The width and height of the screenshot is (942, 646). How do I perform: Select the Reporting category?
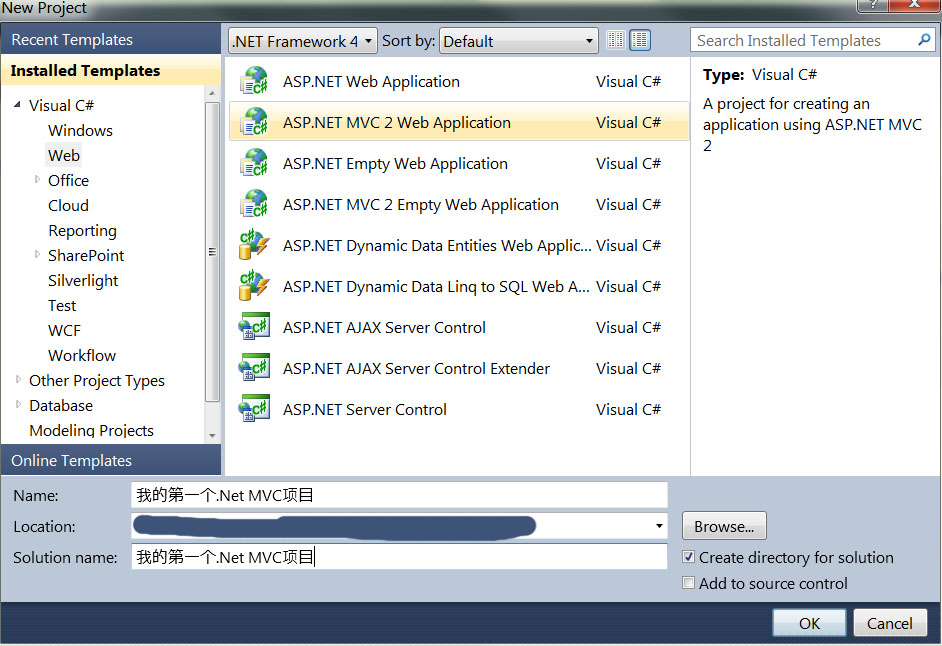82,231
